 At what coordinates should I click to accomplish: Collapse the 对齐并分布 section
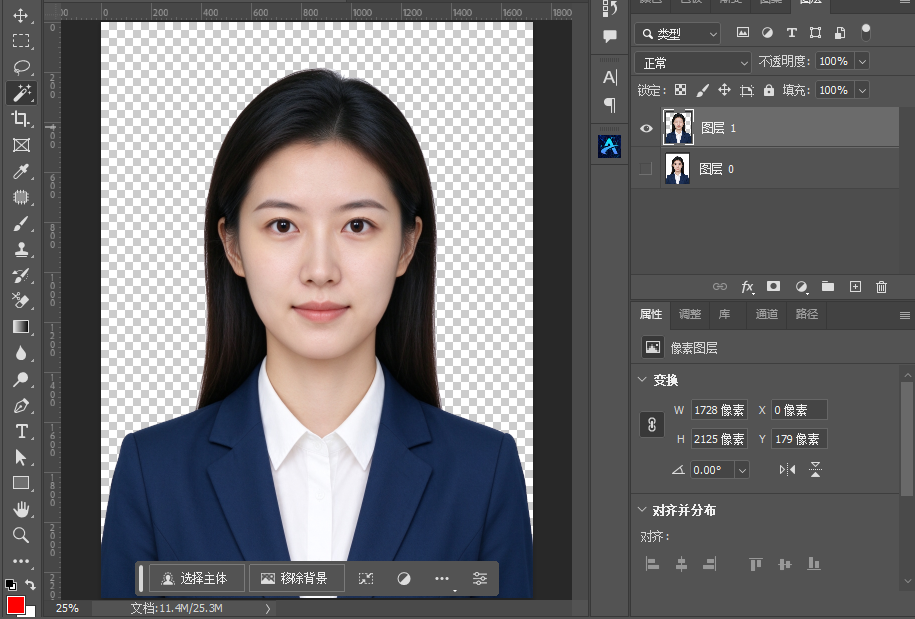point(642,509)
